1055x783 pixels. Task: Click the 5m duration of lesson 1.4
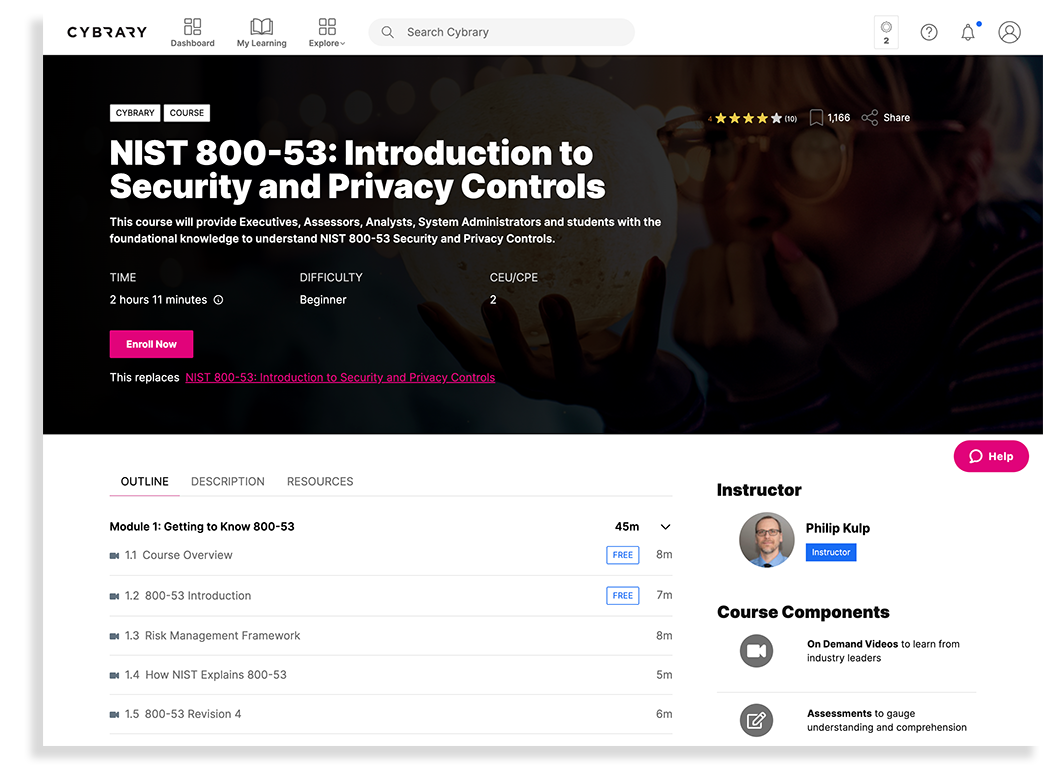point(664,675)
